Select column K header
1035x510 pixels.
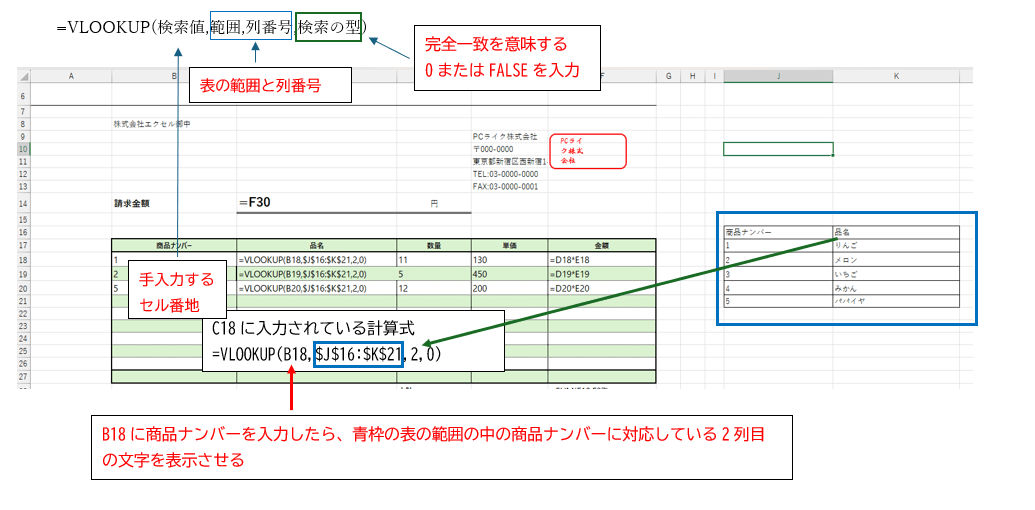(x=896, y=77)
